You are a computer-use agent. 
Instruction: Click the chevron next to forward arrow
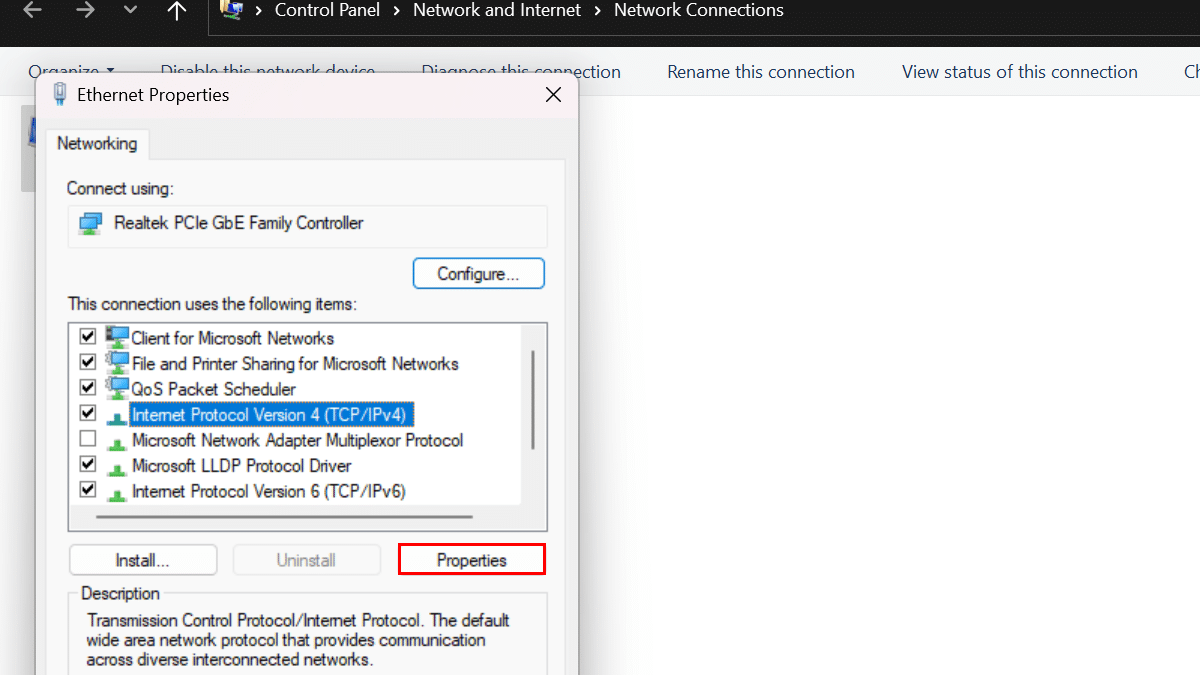coord(130,11)
